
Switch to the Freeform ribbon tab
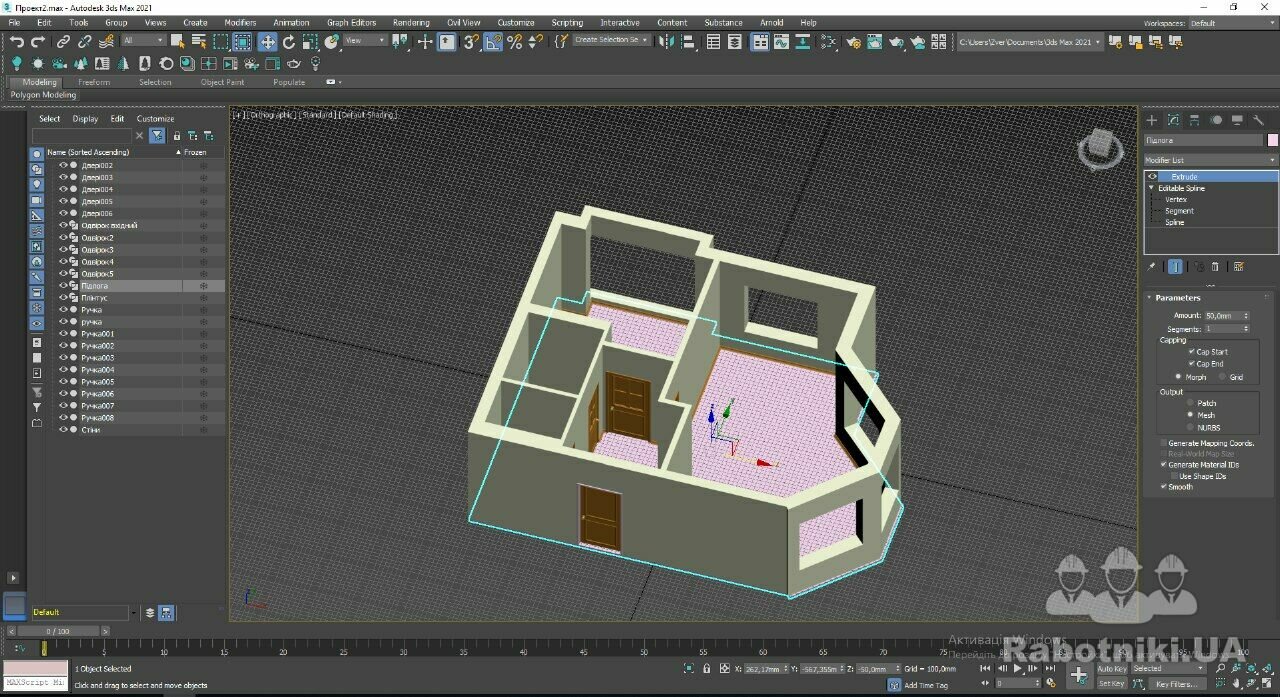click(94, 82)
